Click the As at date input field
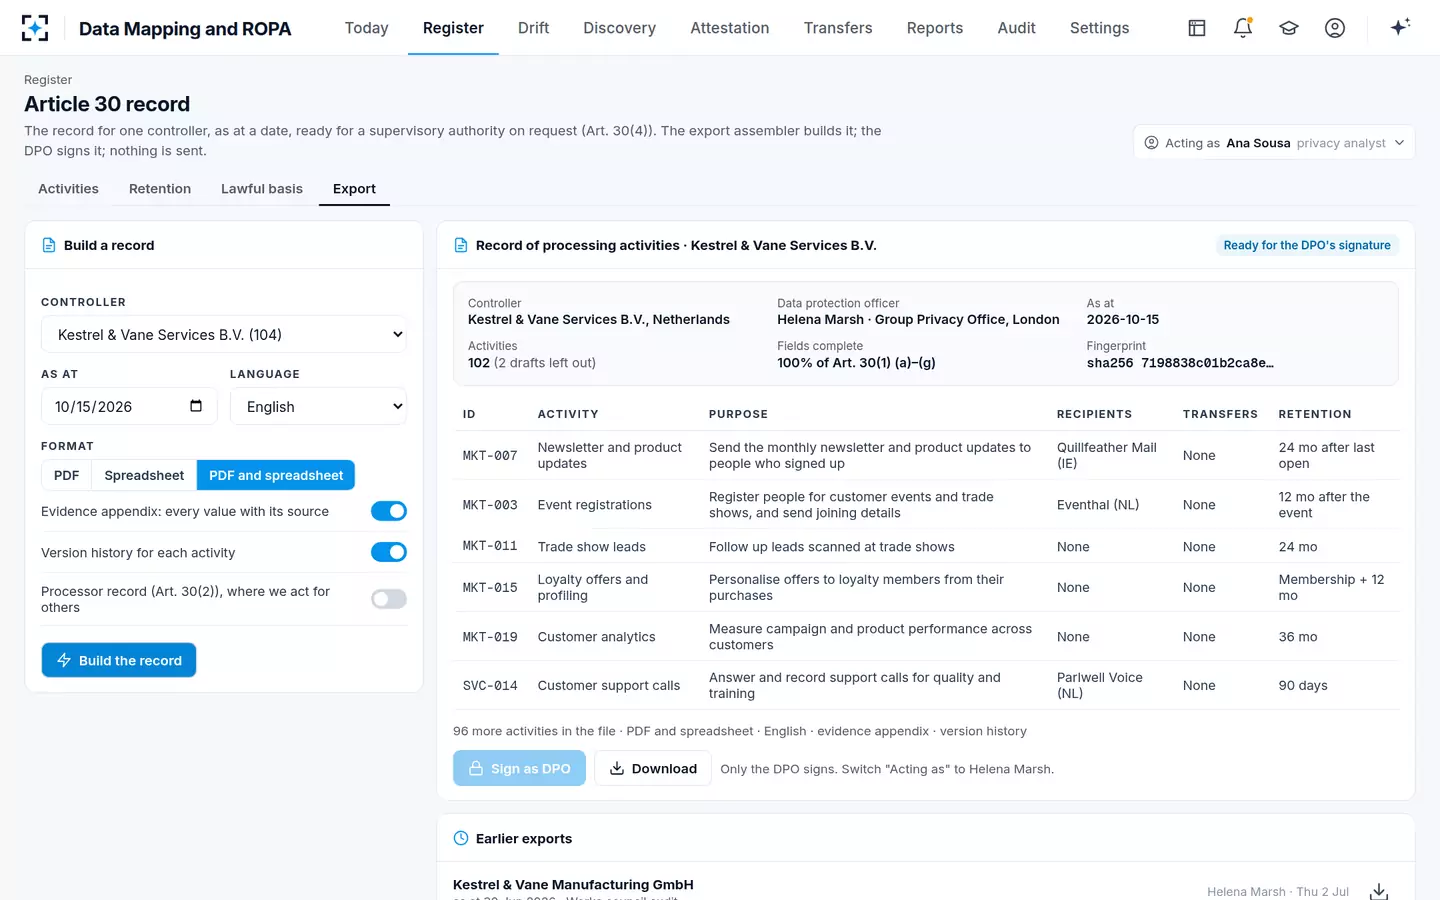This screenshot has height=900, width=1440. coord(129,407)
